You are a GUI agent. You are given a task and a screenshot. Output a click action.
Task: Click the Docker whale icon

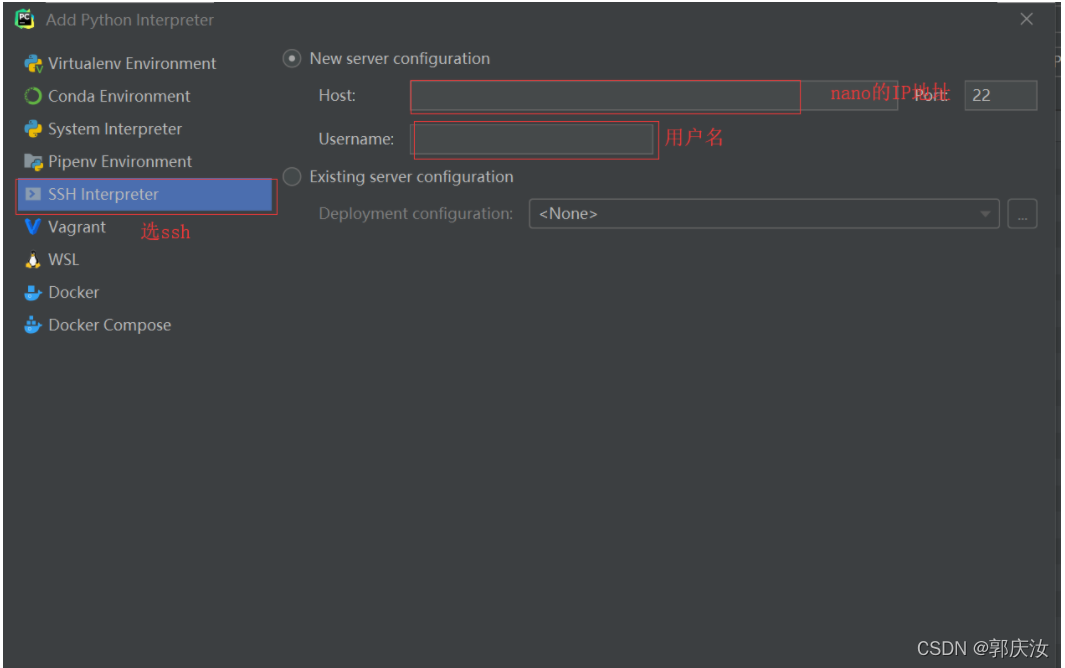pos(33,293)
